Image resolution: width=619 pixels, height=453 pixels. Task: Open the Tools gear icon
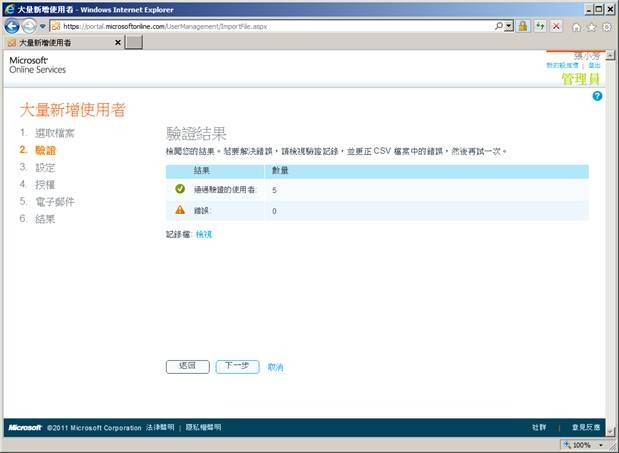tap(607, 27)
